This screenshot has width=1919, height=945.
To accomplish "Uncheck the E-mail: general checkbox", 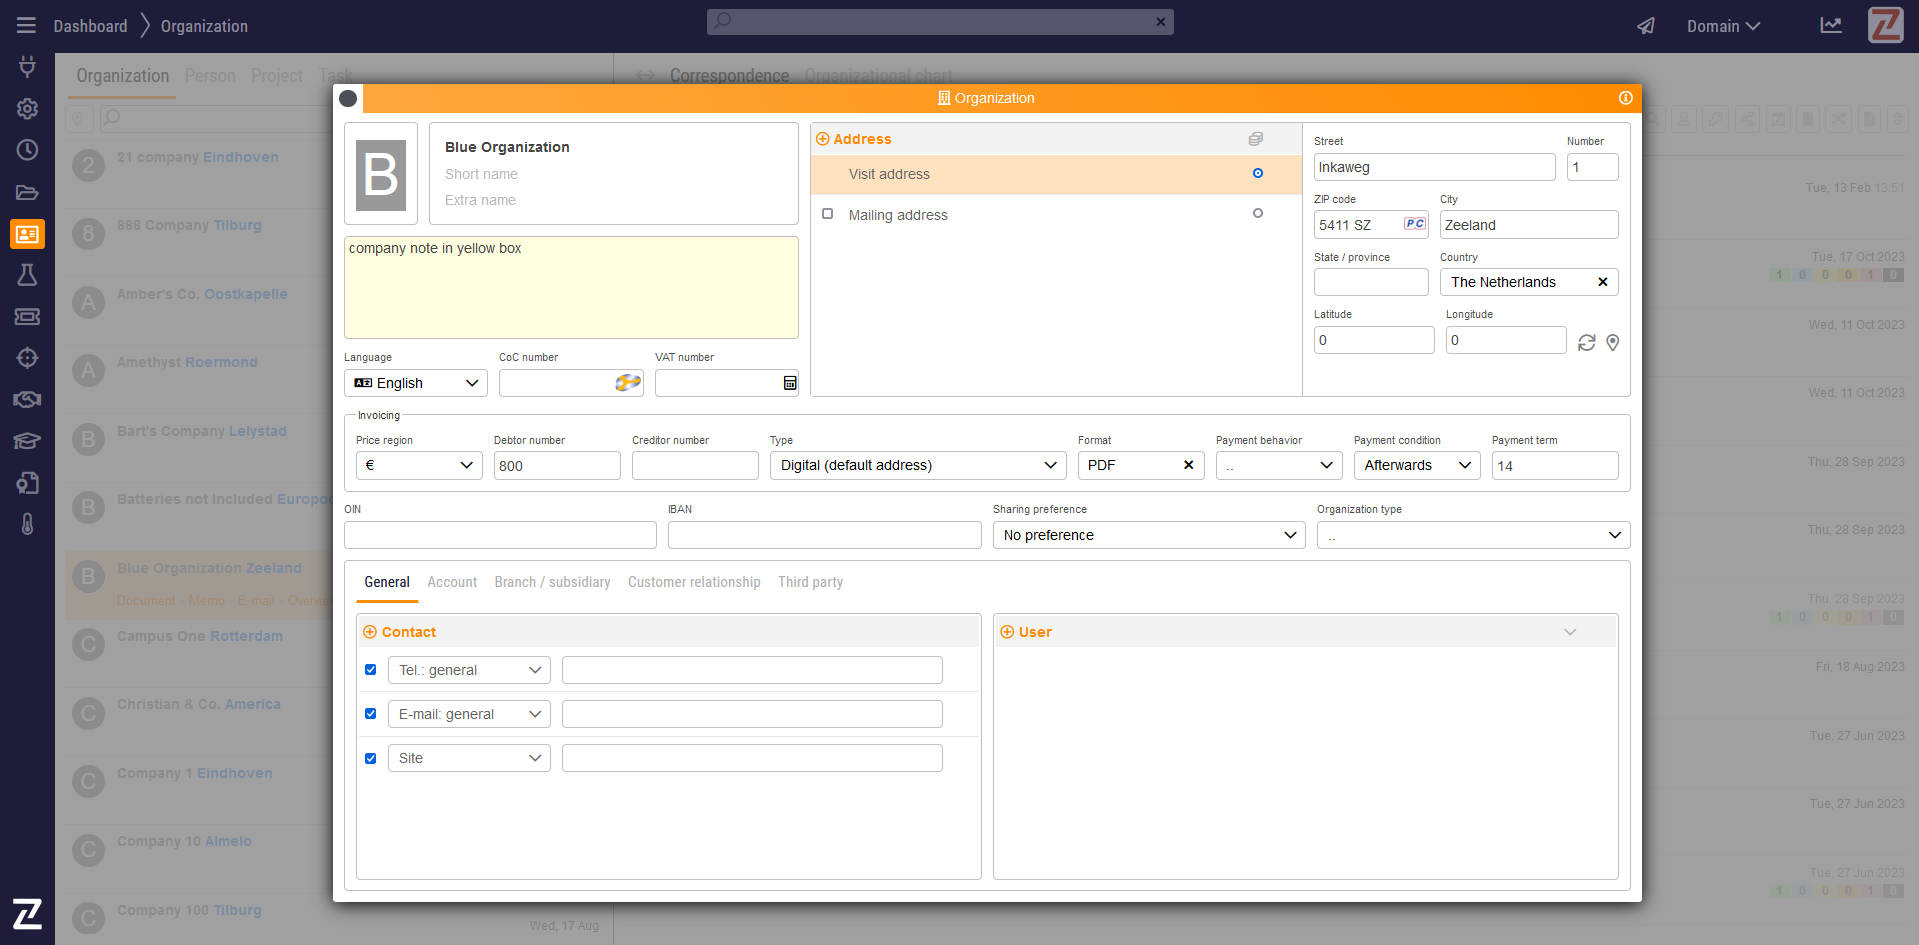I will 371,714.
